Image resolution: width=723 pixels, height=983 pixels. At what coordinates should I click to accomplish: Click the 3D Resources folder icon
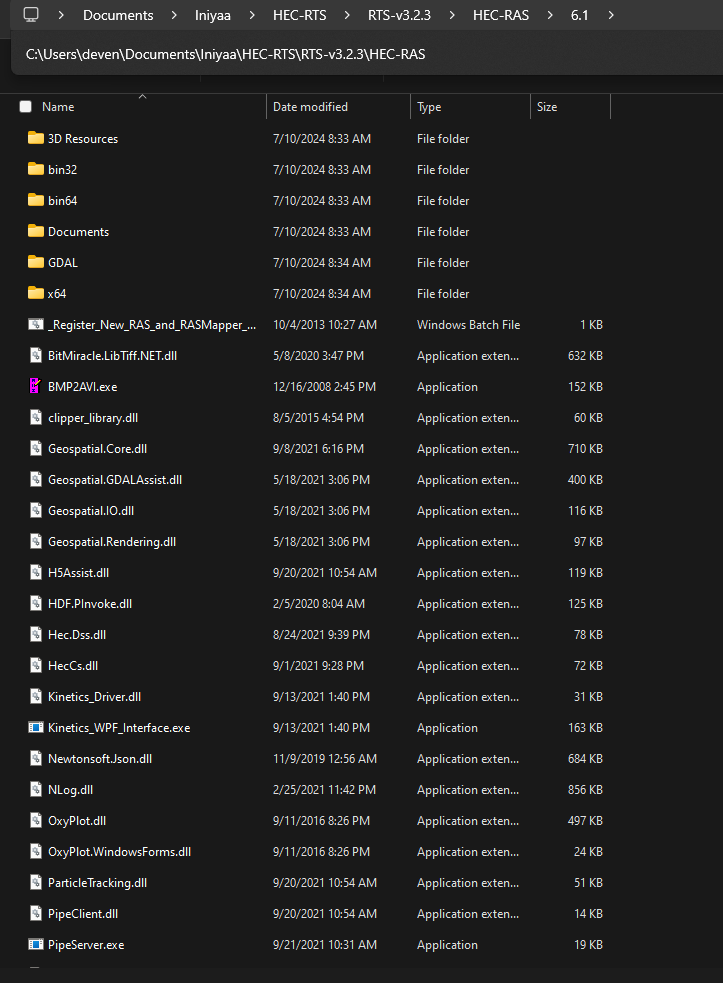coord(36,138)
